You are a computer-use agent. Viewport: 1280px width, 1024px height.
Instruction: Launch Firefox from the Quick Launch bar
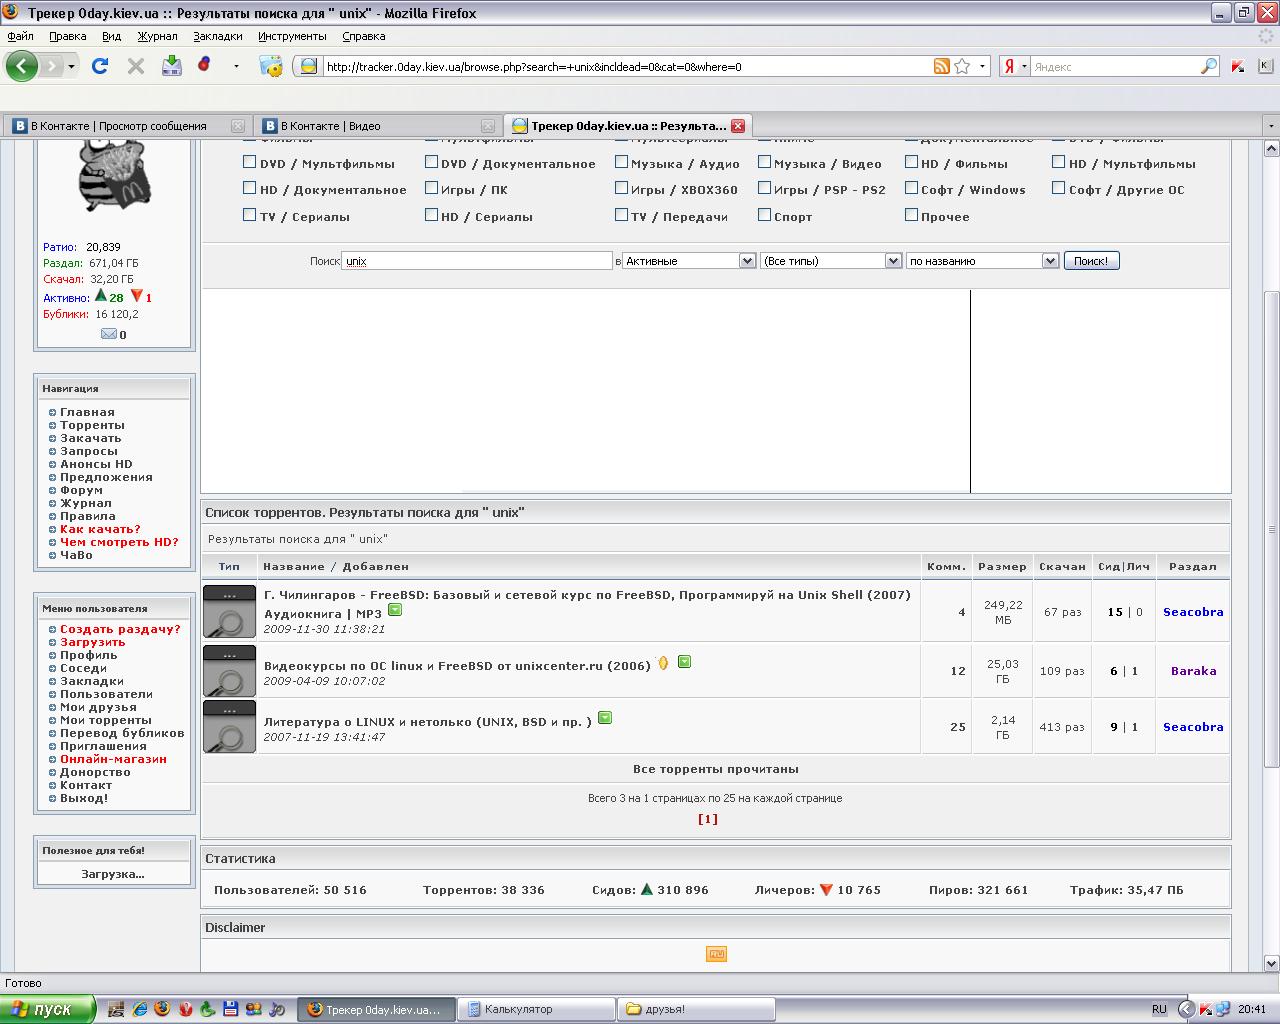tap(162, 1009)
